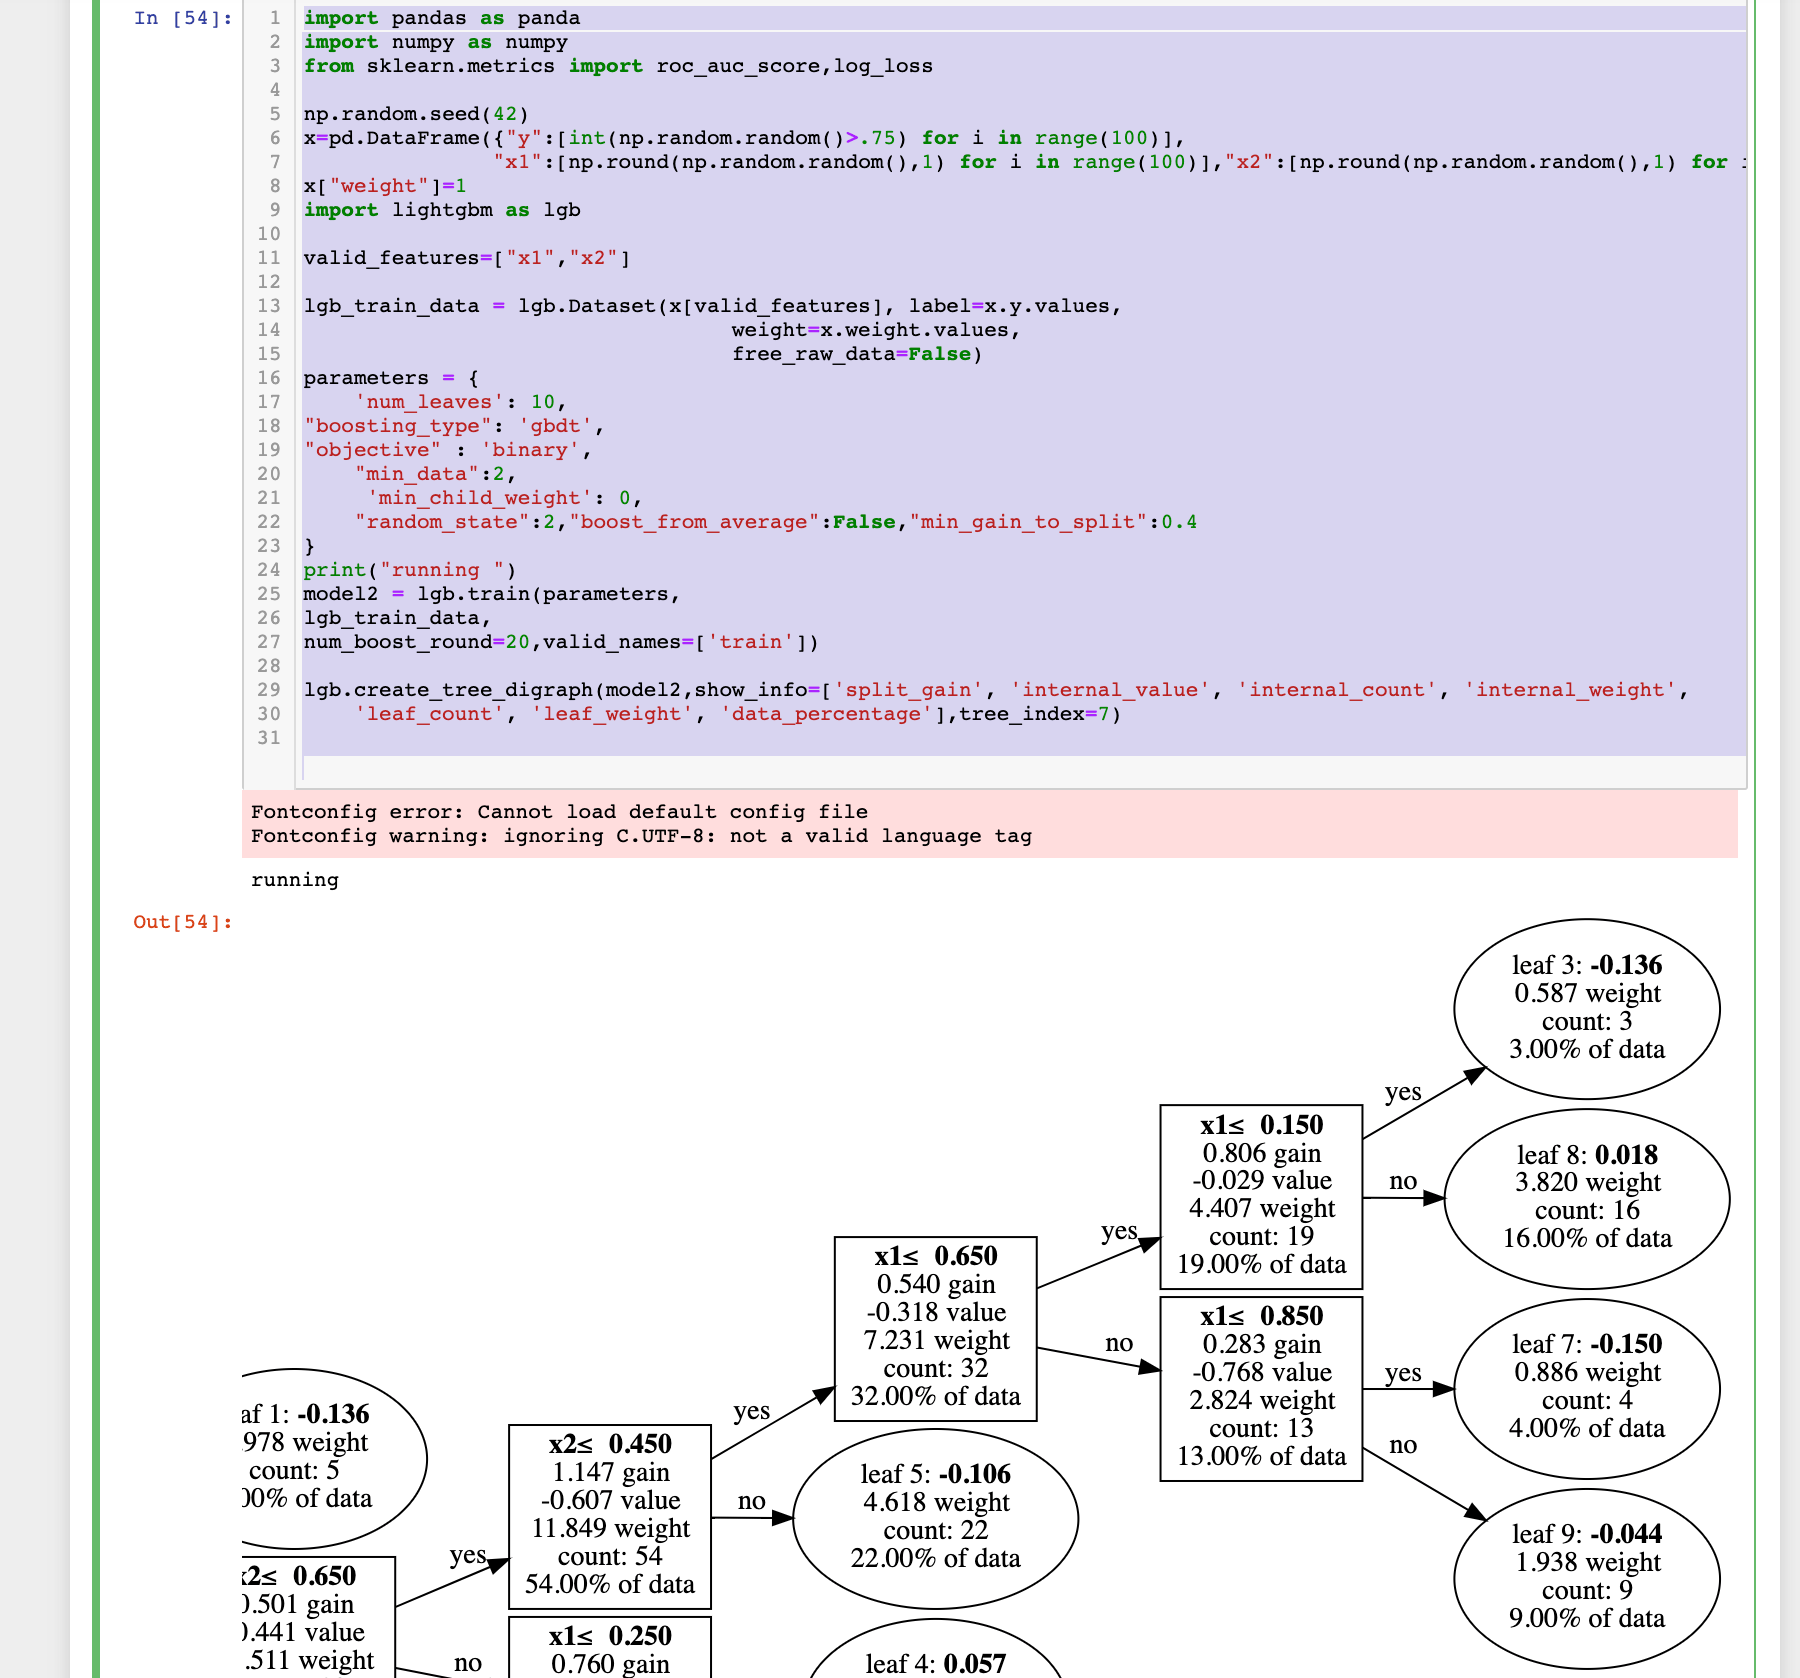Screen dimensions: 1800x1678
Task: Click leaf 3 node with value -0.136
Action: pyautogui.click(x=1587, y=1008)
